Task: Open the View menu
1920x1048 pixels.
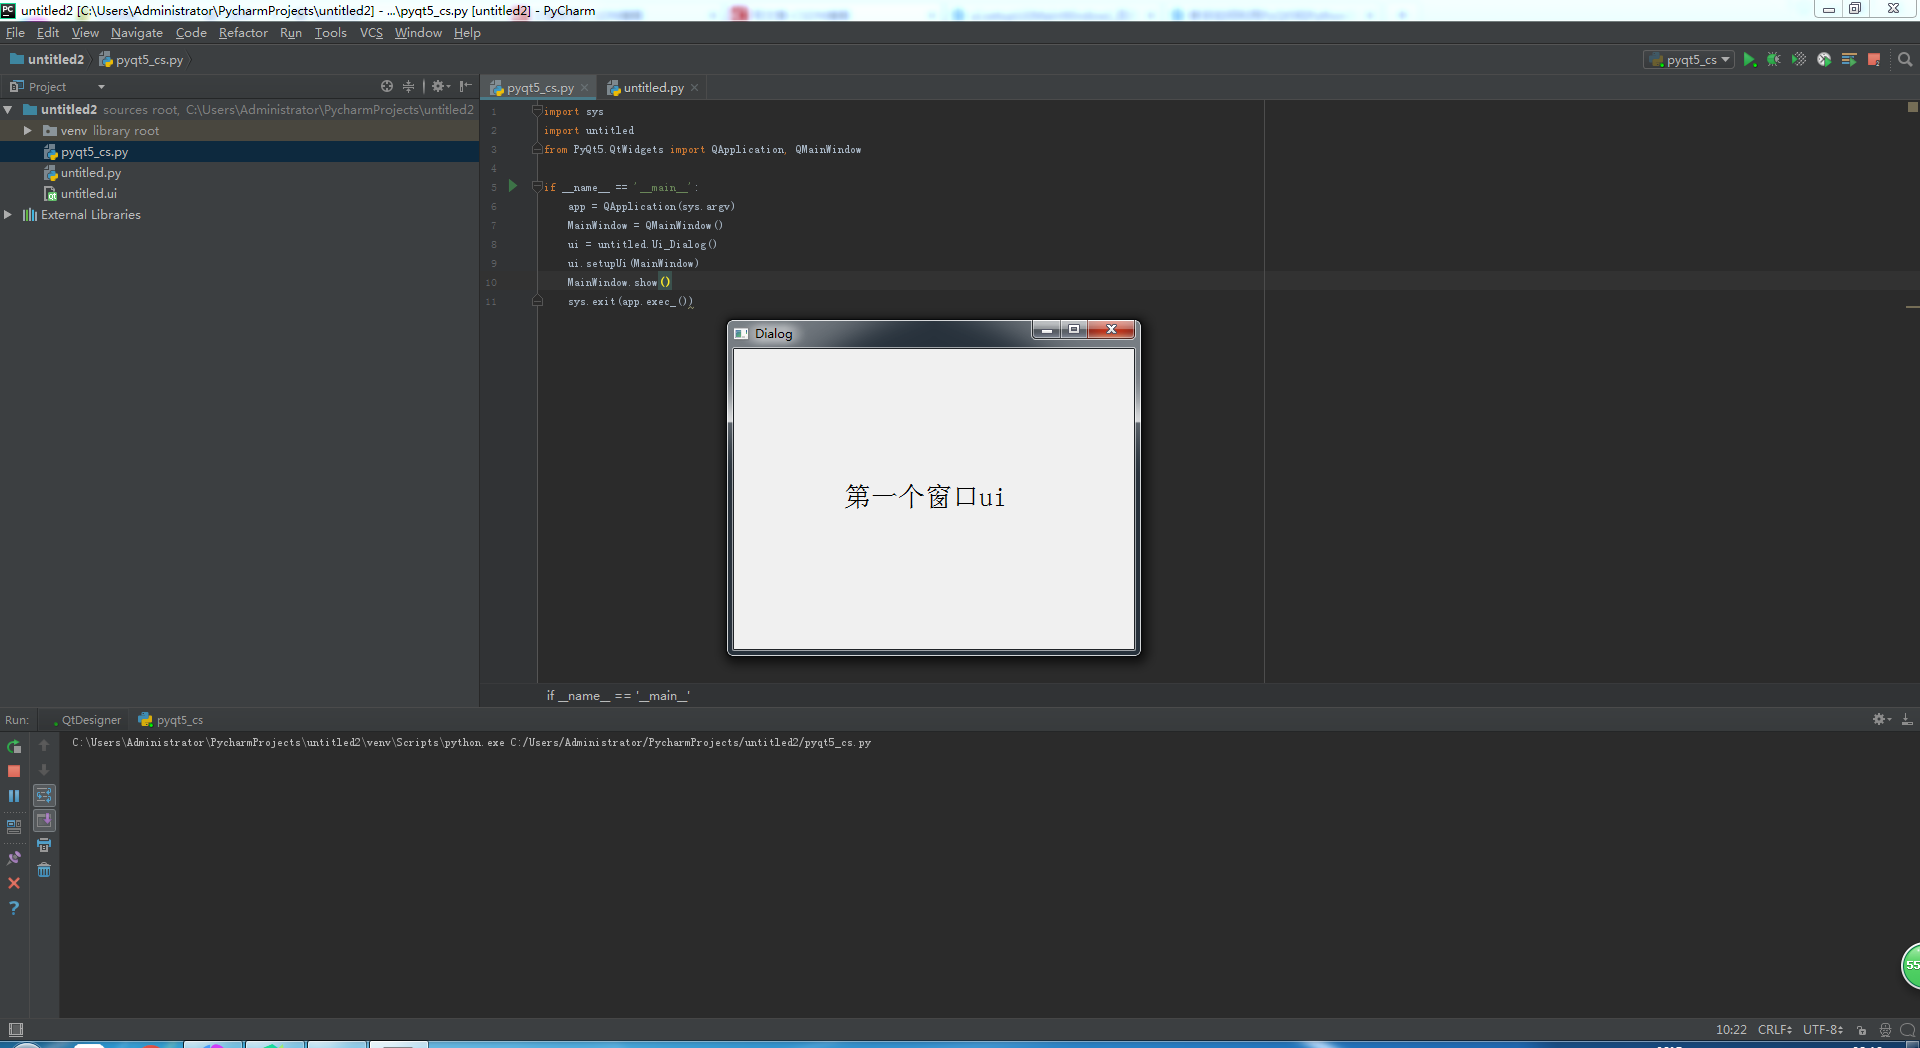Action: tap(85, 33)
